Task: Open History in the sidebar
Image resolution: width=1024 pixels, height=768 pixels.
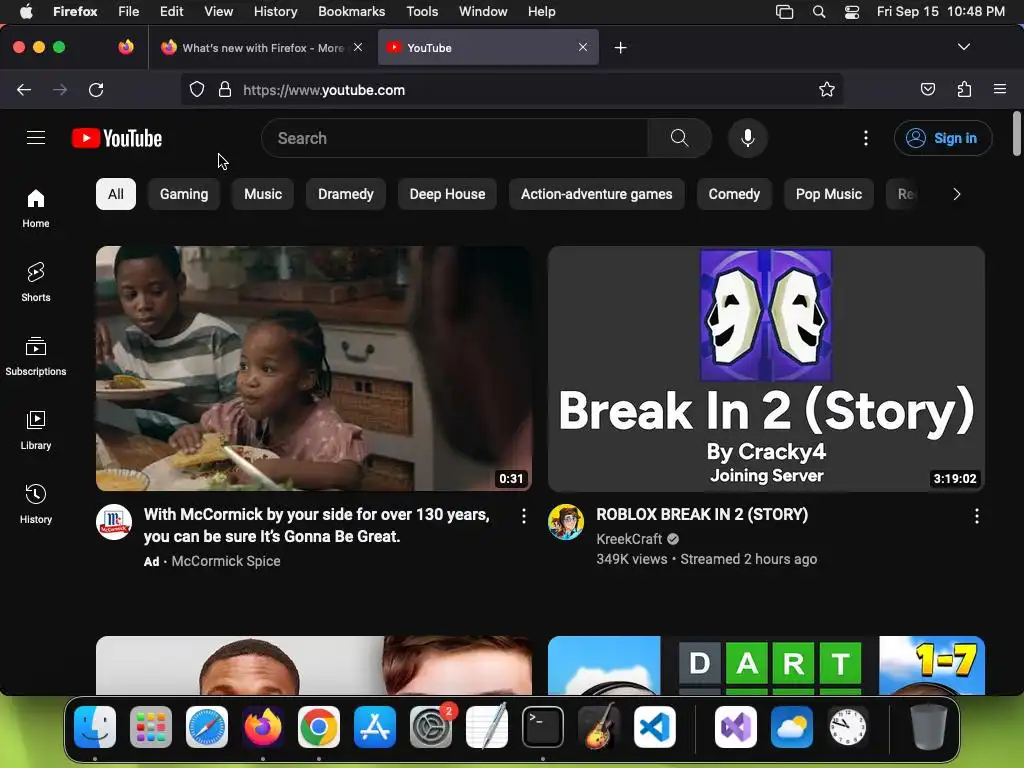Action: 36,504
